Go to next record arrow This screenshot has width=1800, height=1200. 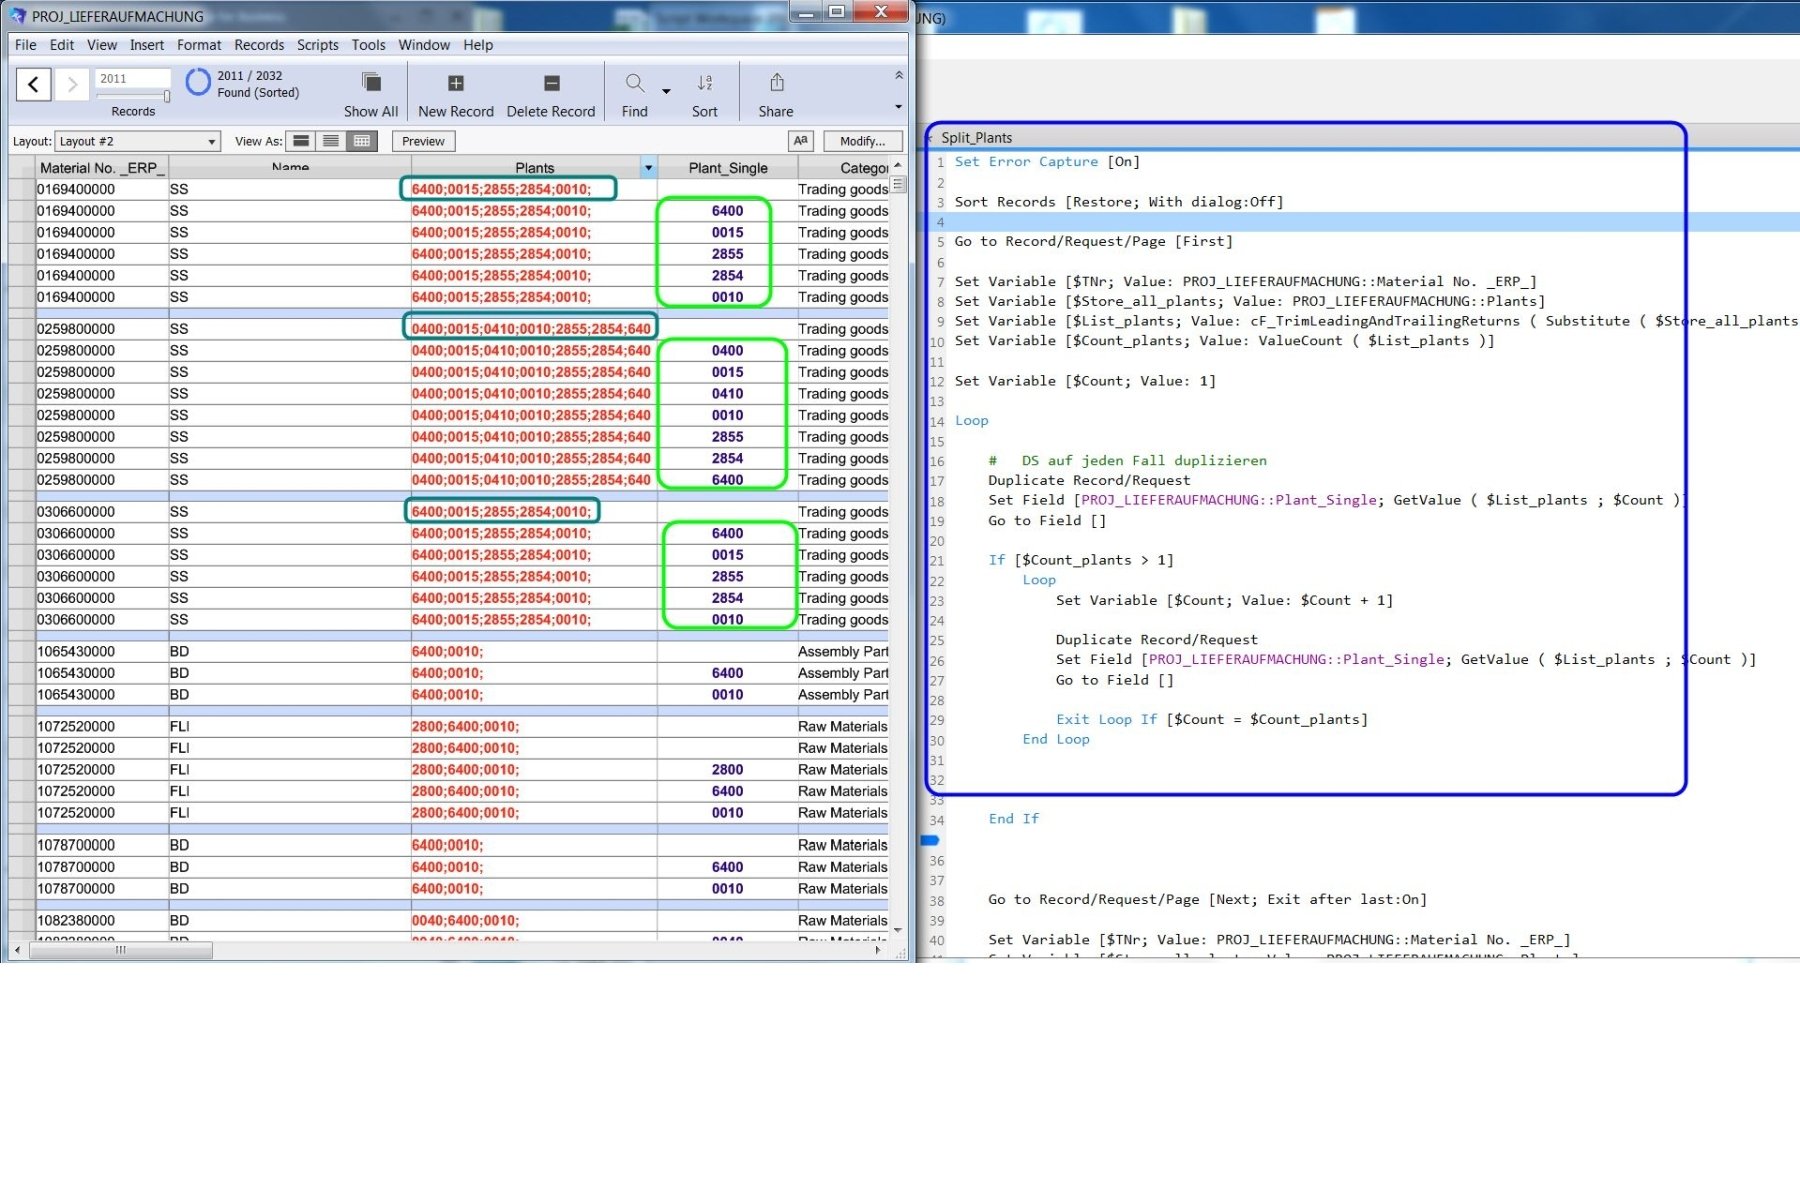(x=71, y=84)
